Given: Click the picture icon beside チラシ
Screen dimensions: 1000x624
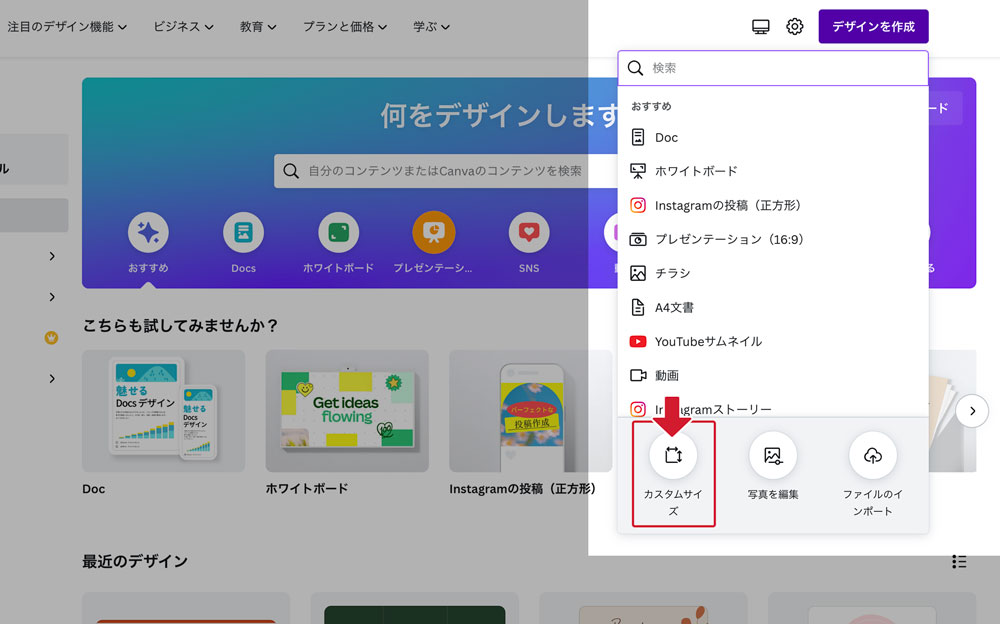Looking at the screenshot, I should [638, 273].
